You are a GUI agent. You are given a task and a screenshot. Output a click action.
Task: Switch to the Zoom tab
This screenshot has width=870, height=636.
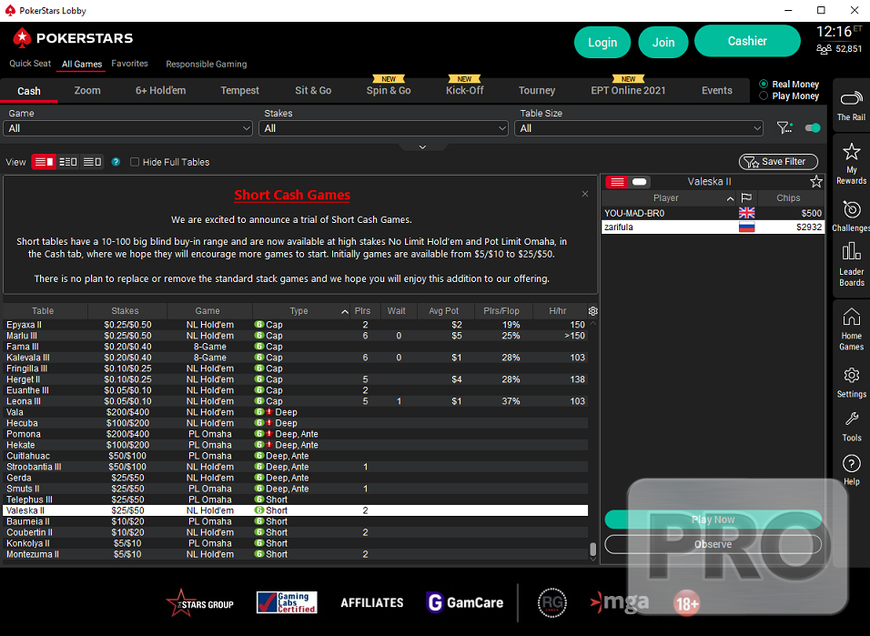click(88, 90)
